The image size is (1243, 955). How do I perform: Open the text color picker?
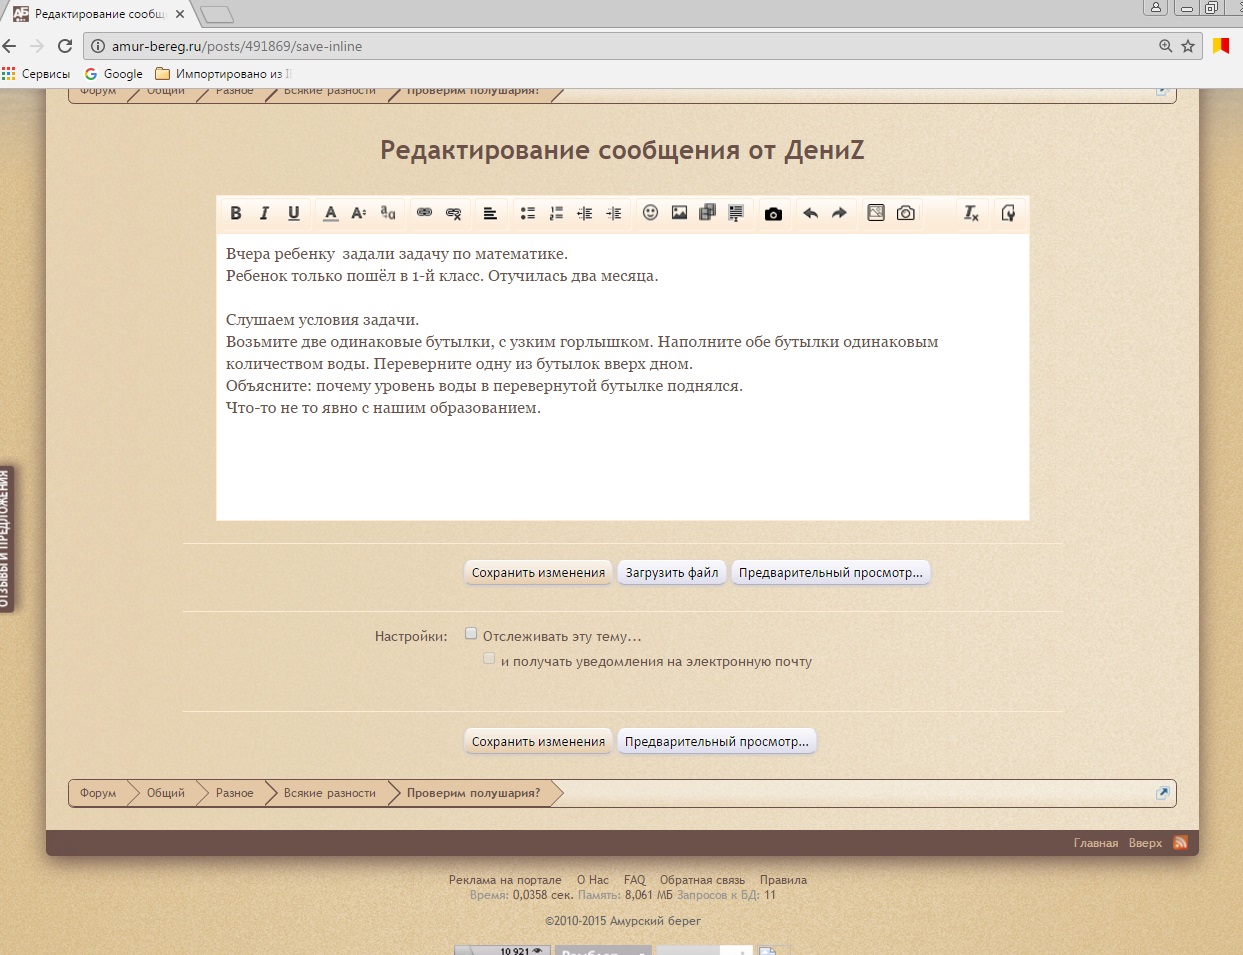click(331, 213)
